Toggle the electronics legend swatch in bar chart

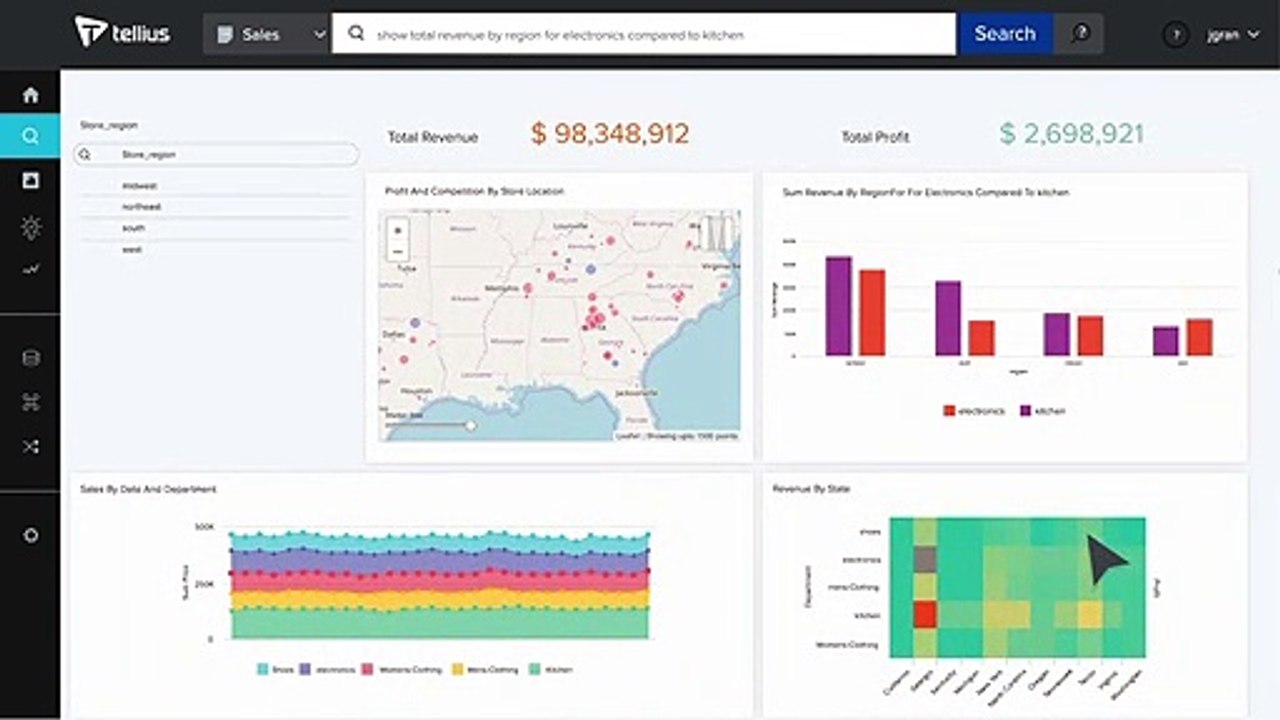tap(949, 410)
